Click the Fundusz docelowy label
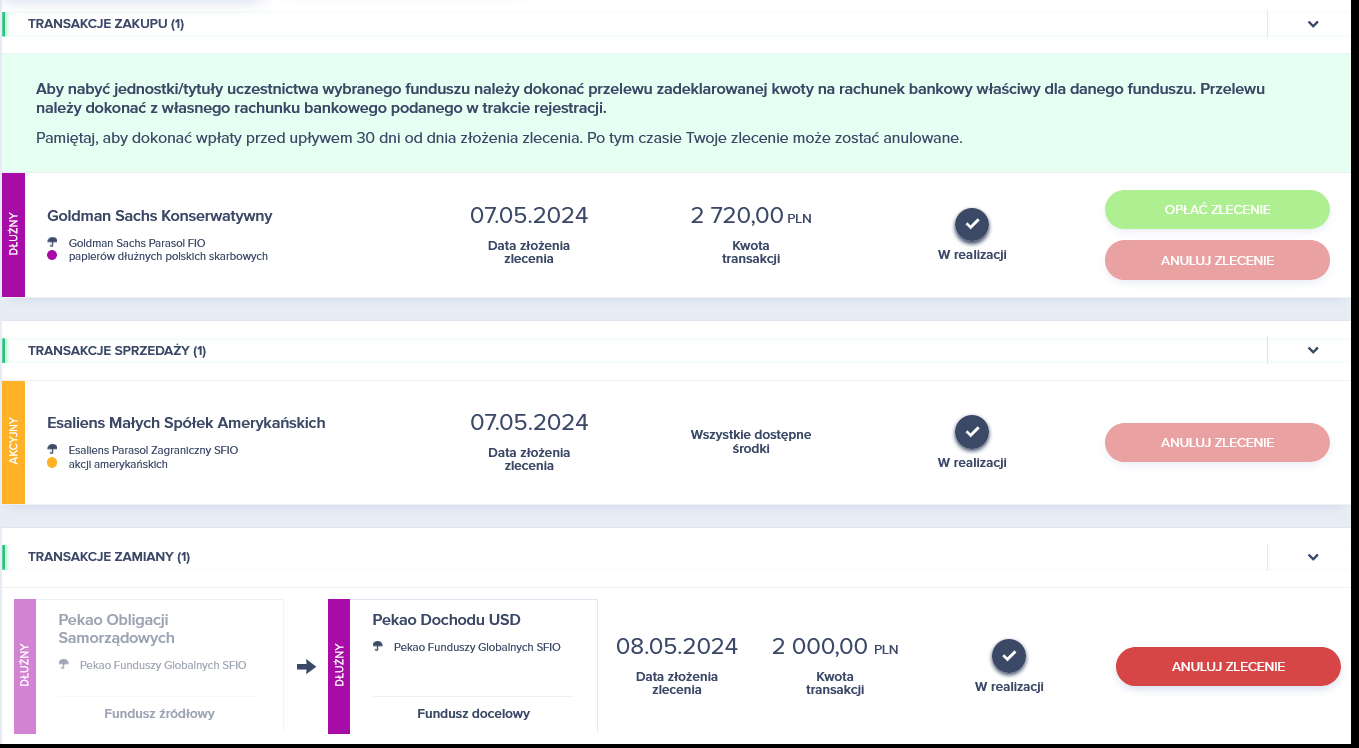This screenshot has height=748, width=1359. tap(473, 714)
